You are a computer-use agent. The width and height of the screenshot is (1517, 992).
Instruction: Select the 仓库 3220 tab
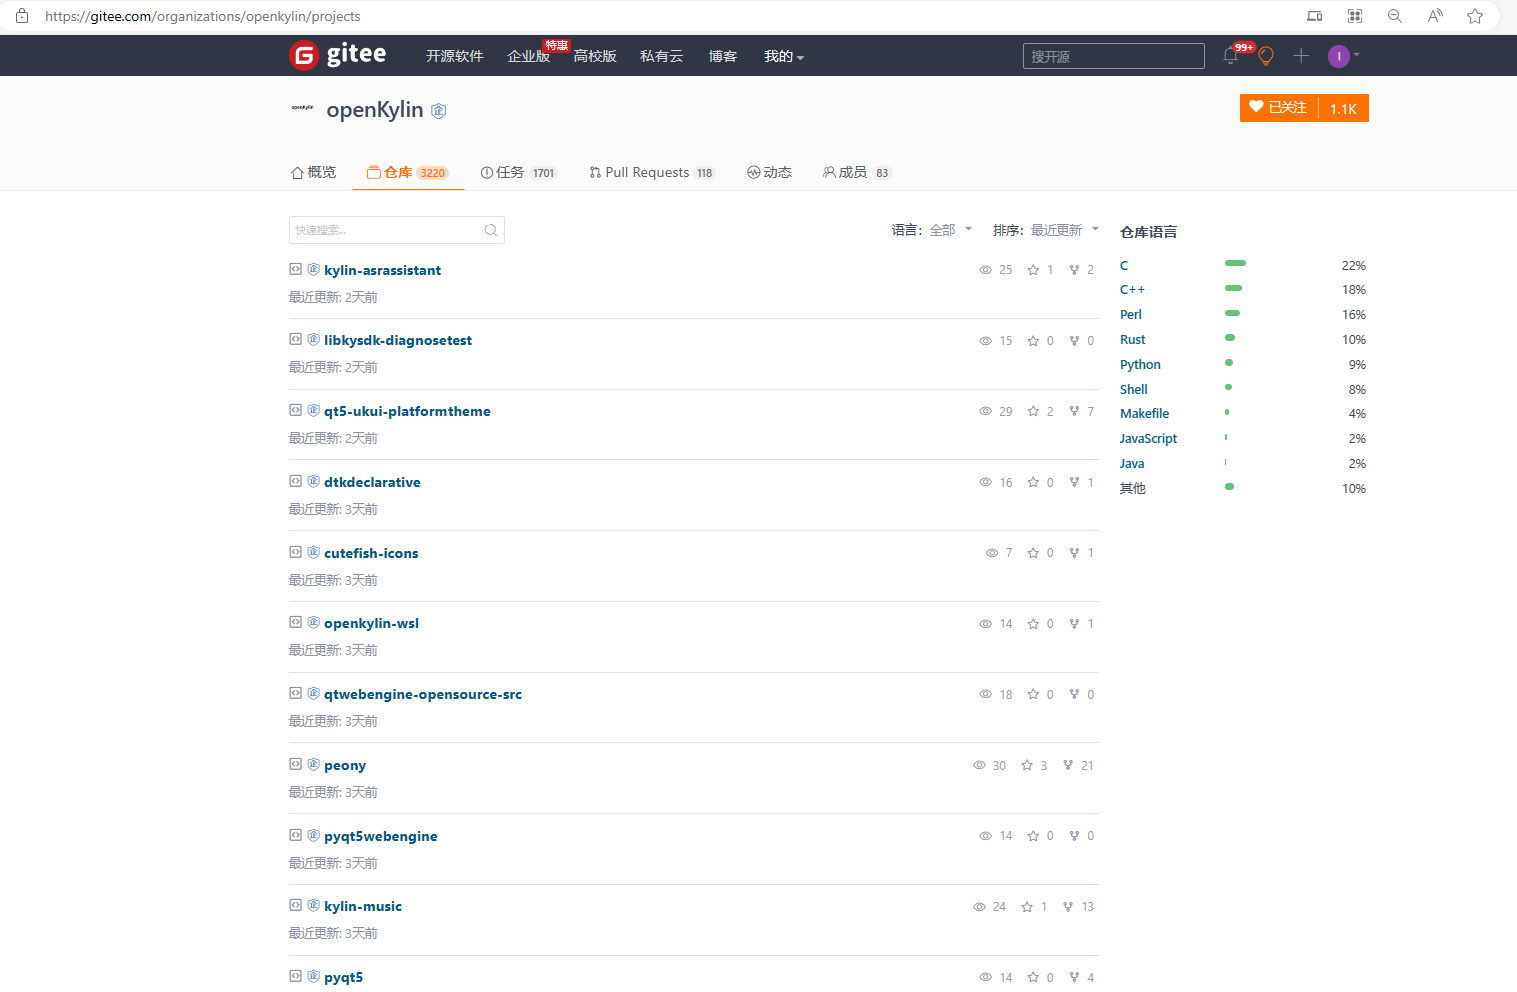pyautogui.click(x=407, y=172)
